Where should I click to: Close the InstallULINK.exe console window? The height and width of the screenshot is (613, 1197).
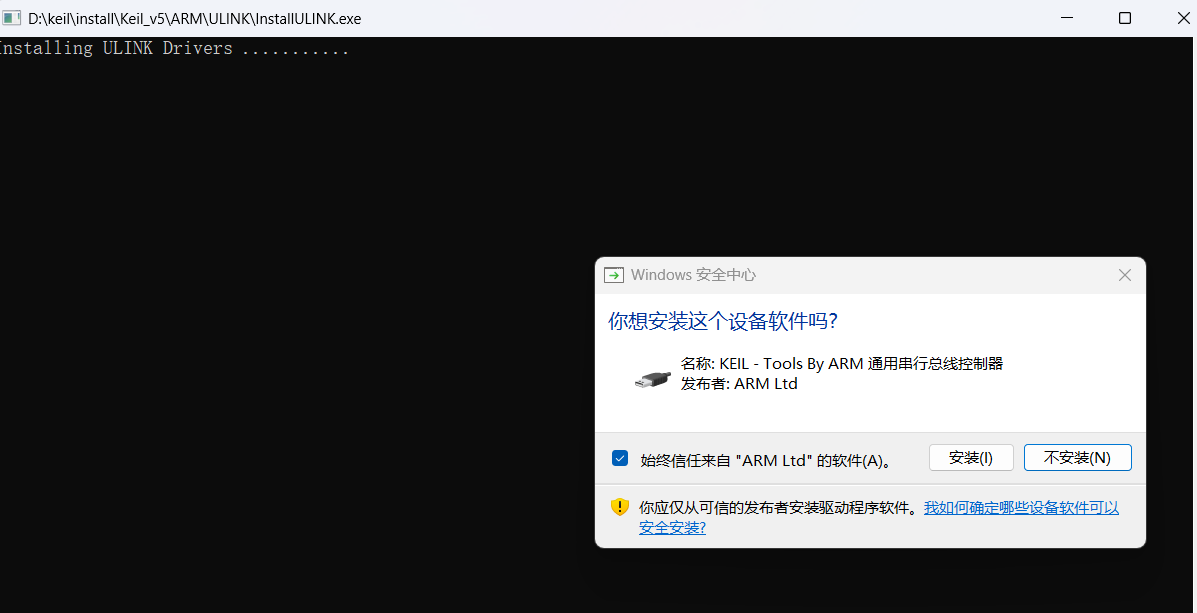[1182, 18]
